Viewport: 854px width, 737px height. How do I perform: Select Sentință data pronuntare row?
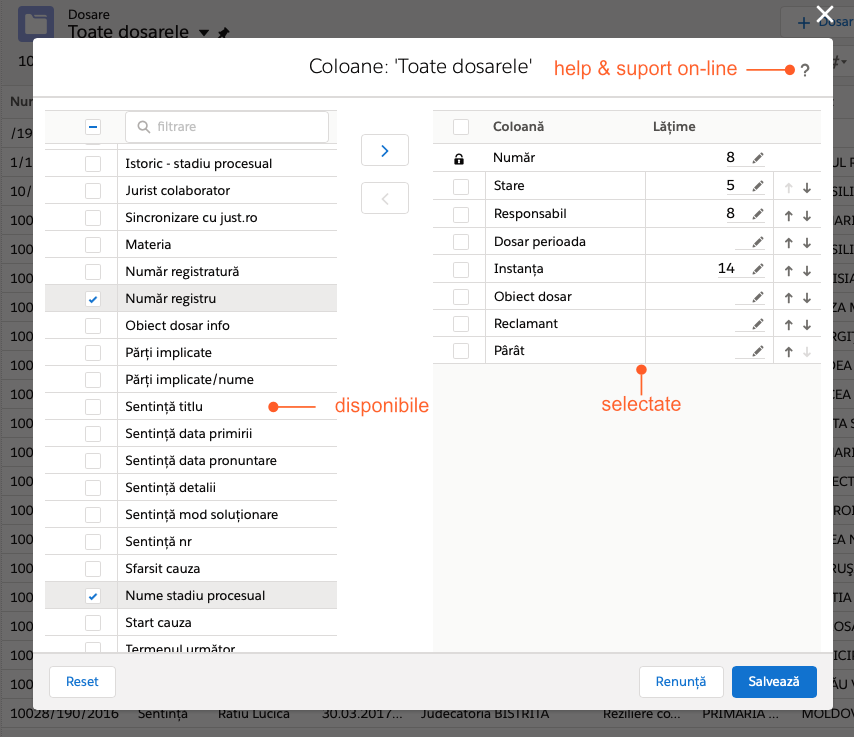click(191, 461)
